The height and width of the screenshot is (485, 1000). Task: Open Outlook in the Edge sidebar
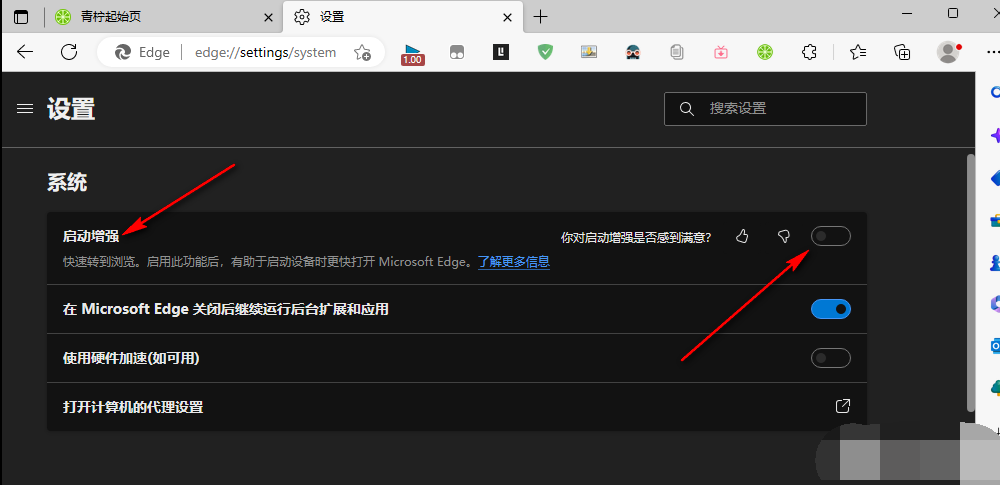(x=994, y=345)
